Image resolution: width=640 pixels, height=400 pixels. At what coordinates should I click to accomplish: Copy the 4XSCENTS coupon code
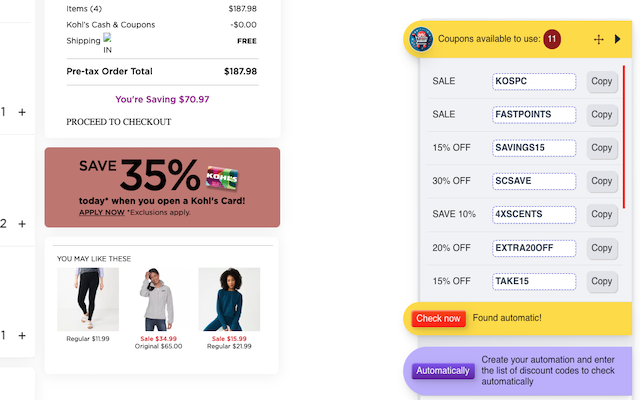coord(602,214)
